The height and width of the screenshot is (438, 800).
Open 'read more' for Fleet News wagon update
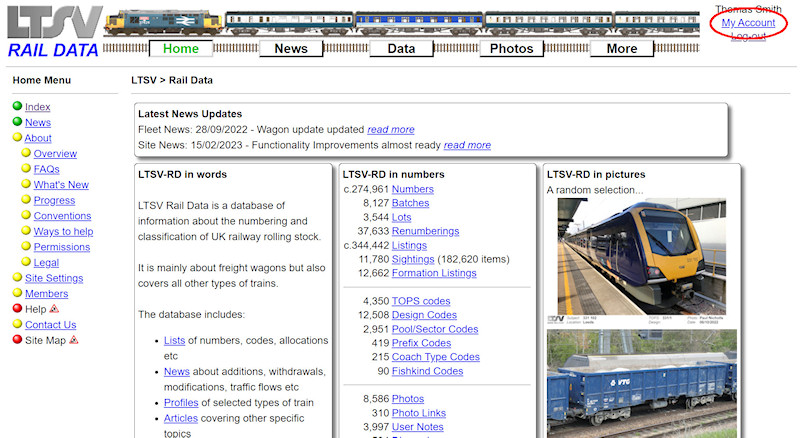(390, 129)
